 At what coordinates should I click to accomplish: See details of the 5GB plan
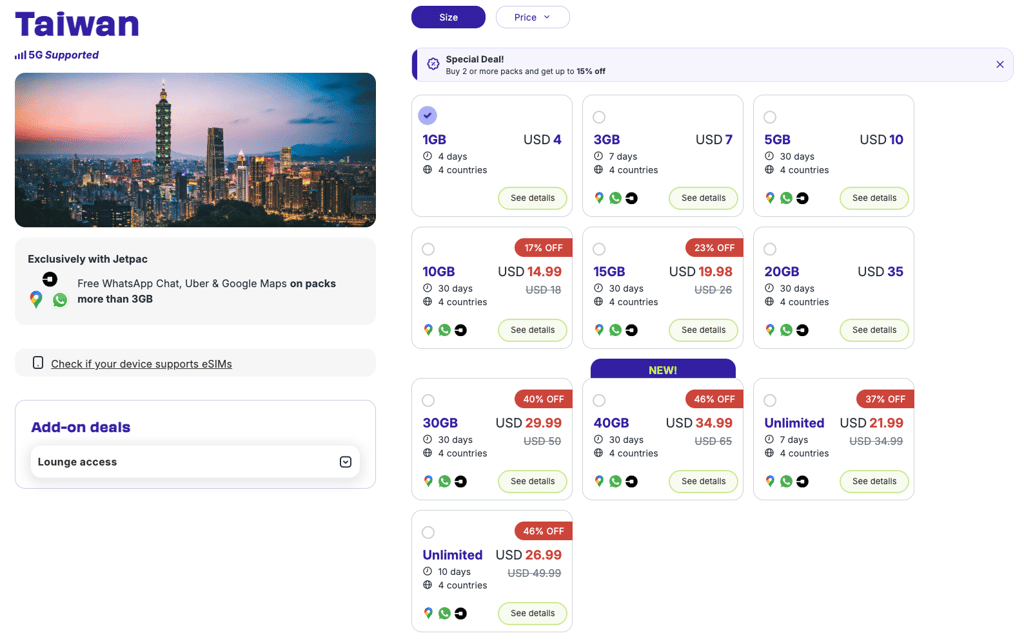(874, 198)
